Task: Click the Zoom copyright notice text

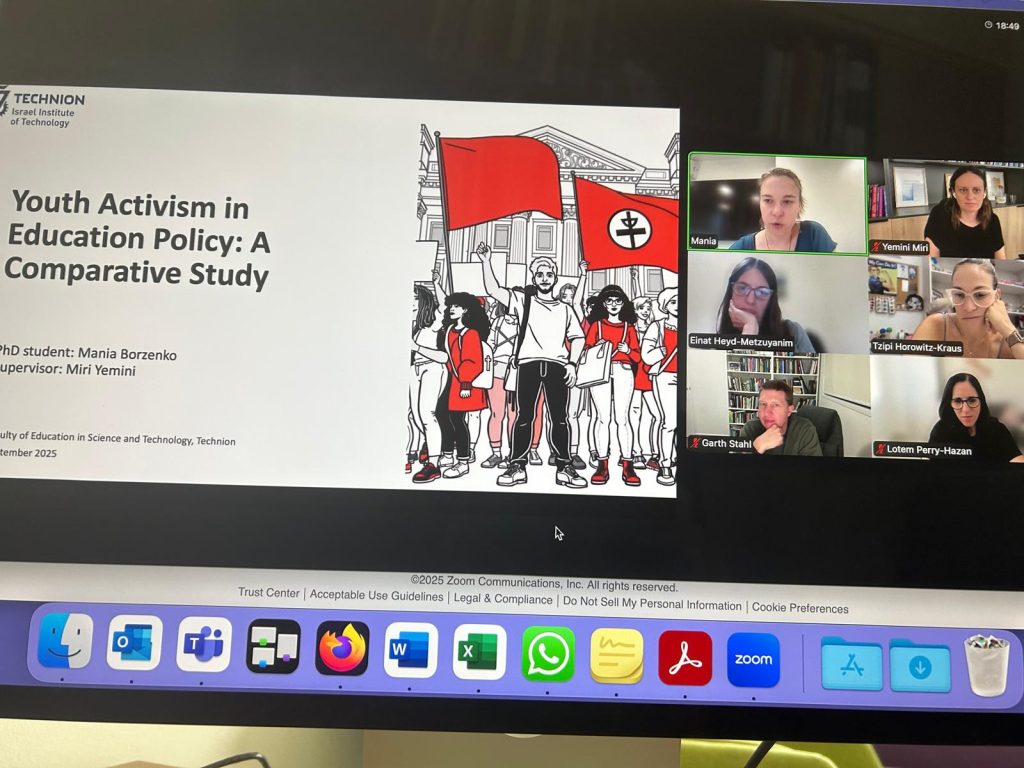Action: point(545,583)
